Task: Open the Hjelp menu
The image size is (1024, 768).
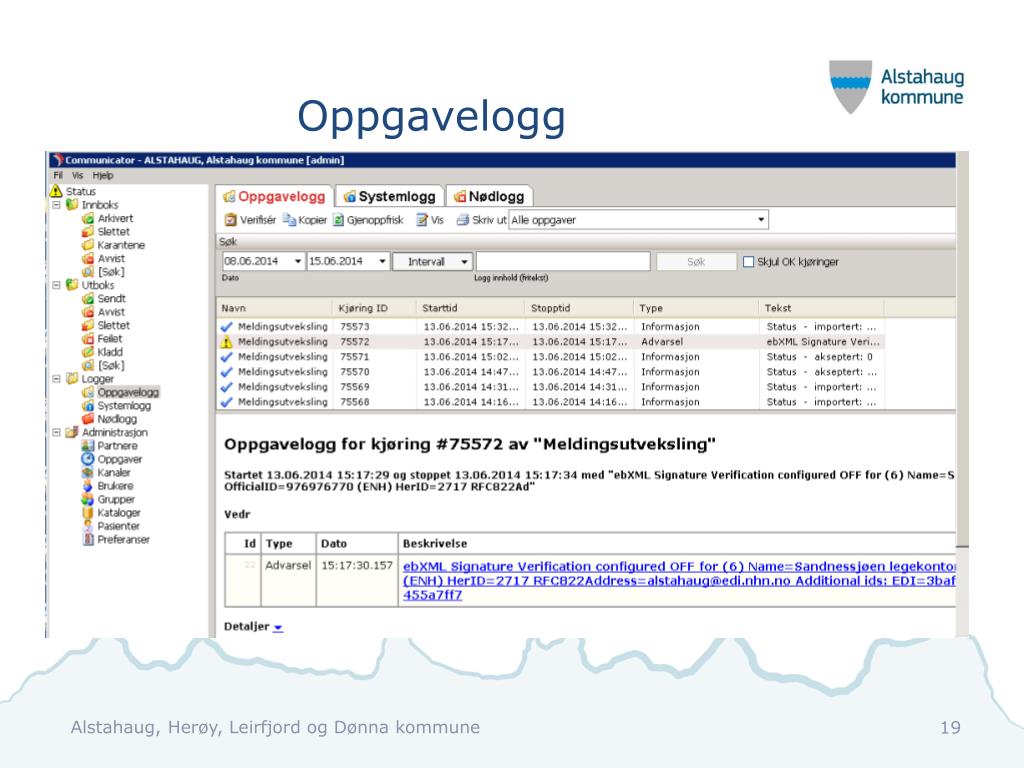Action: click(x=103, y=175)
